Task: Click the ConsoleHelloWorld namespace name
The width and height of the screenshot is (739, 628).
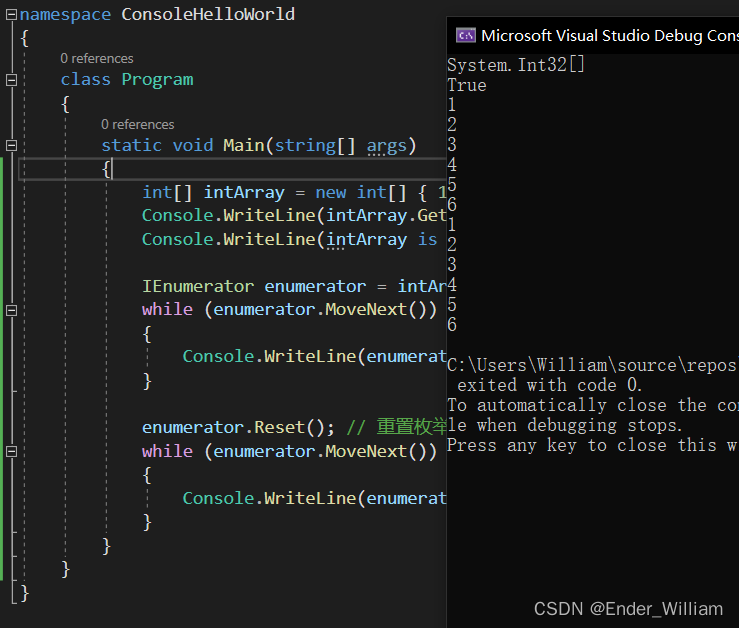Action: pyautogui.click(x=208, y=15)
